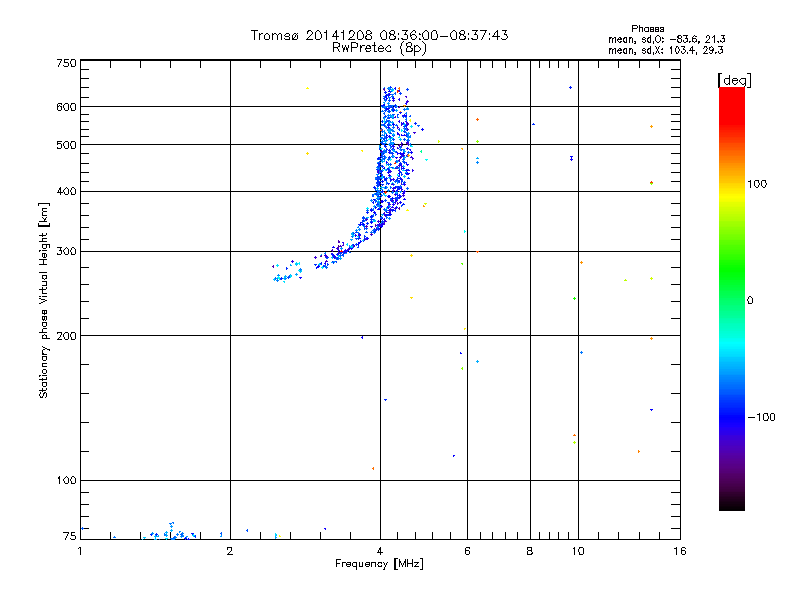Click the x-axis tick label '6'
Viewport: 800px width, 600px height.
(467, 551)
